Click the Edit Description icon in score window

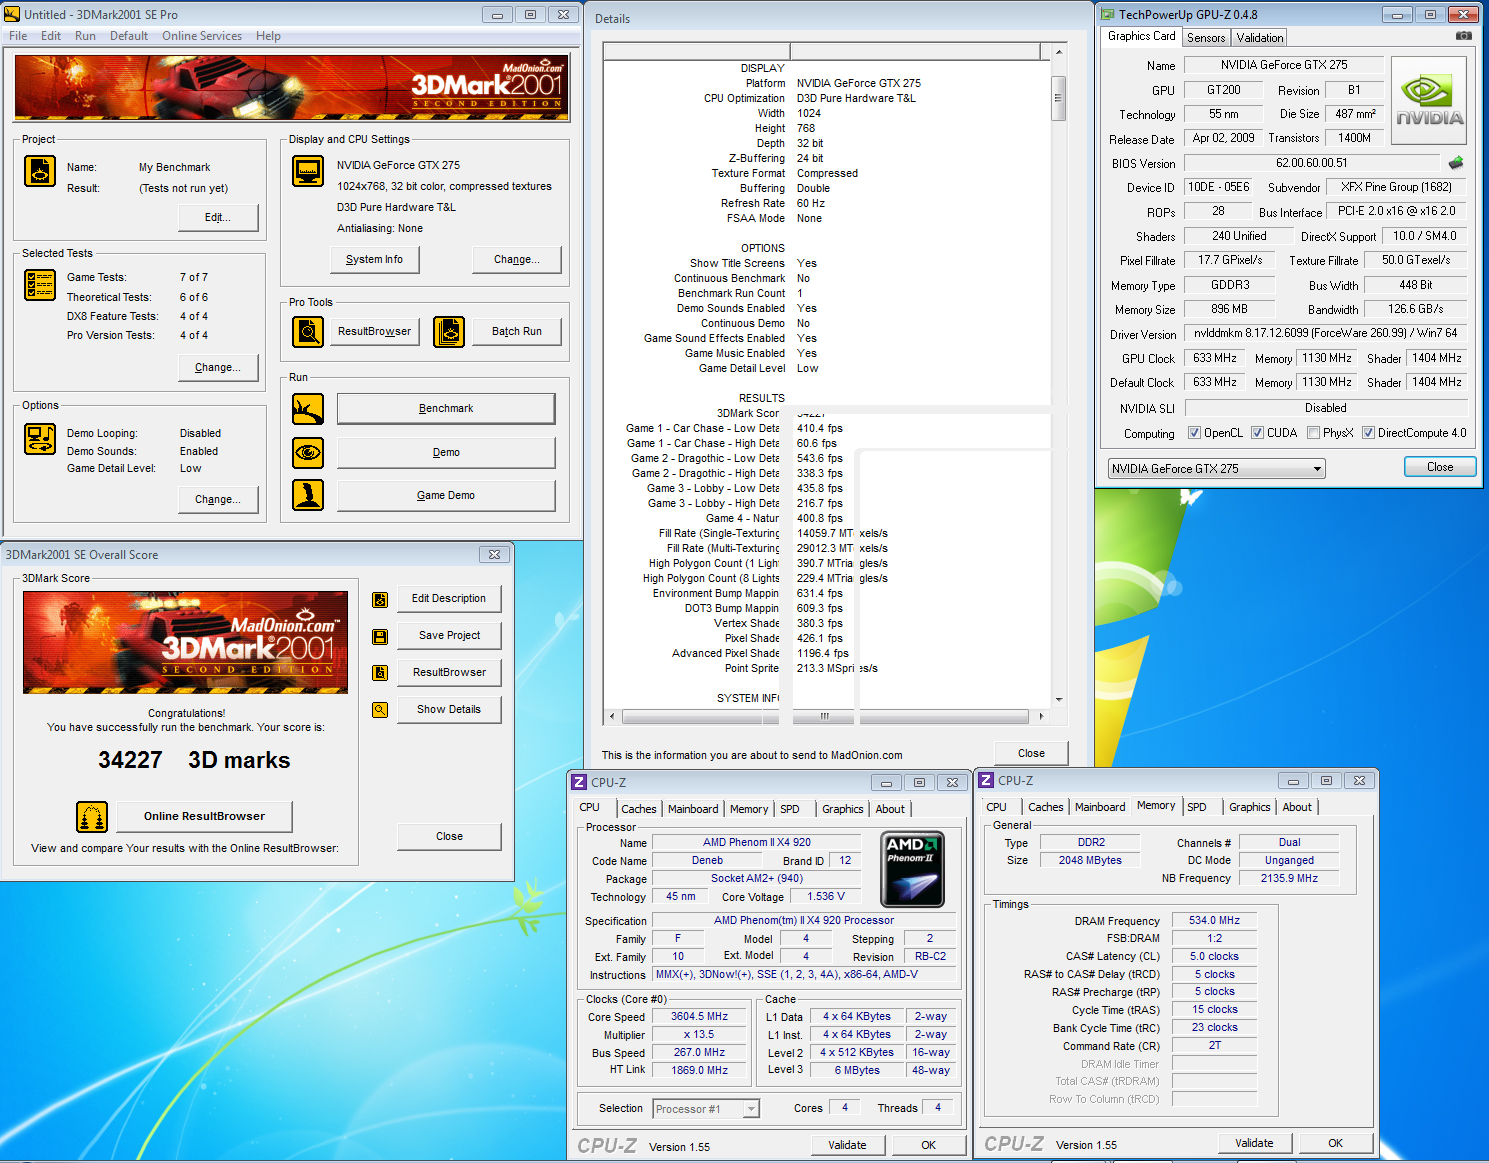click(x=380, y=600)
